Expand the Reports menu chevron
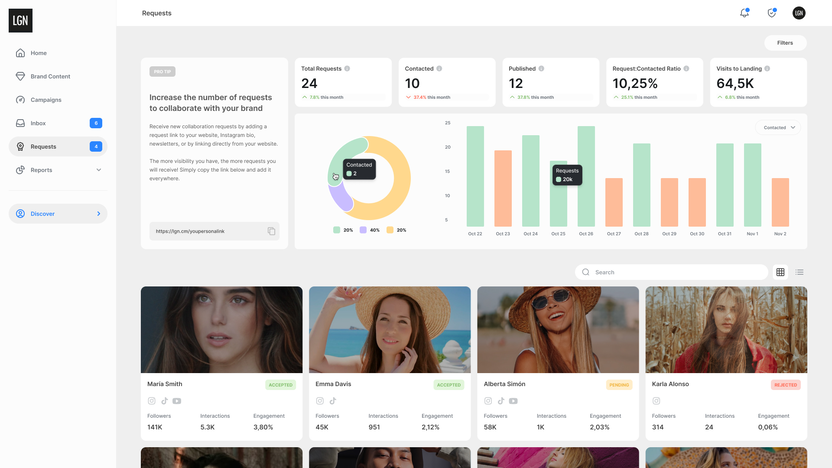 (x=98, y=170)
